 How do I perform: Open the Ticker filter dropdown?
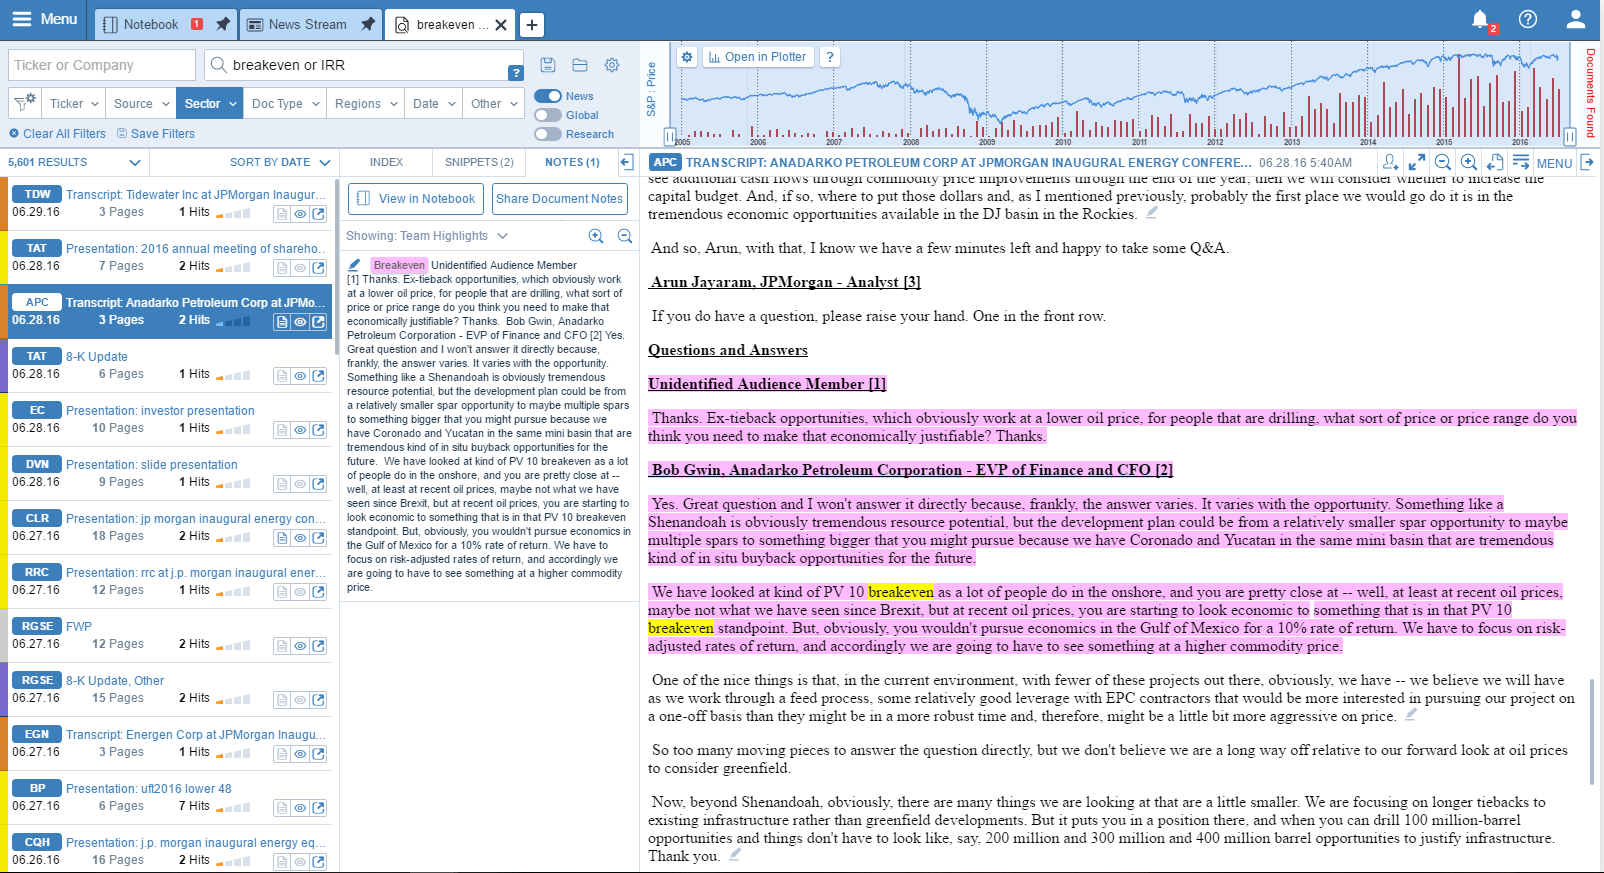pos(74,103)
